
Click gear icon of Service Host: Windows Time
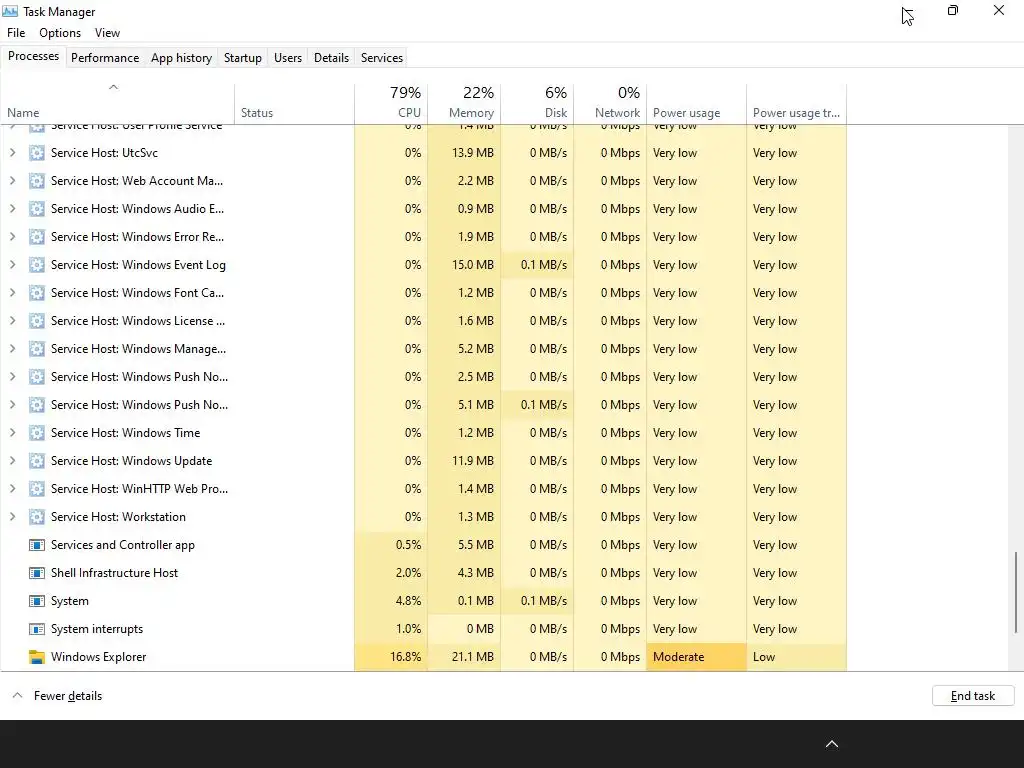click(x=37, y=433)
